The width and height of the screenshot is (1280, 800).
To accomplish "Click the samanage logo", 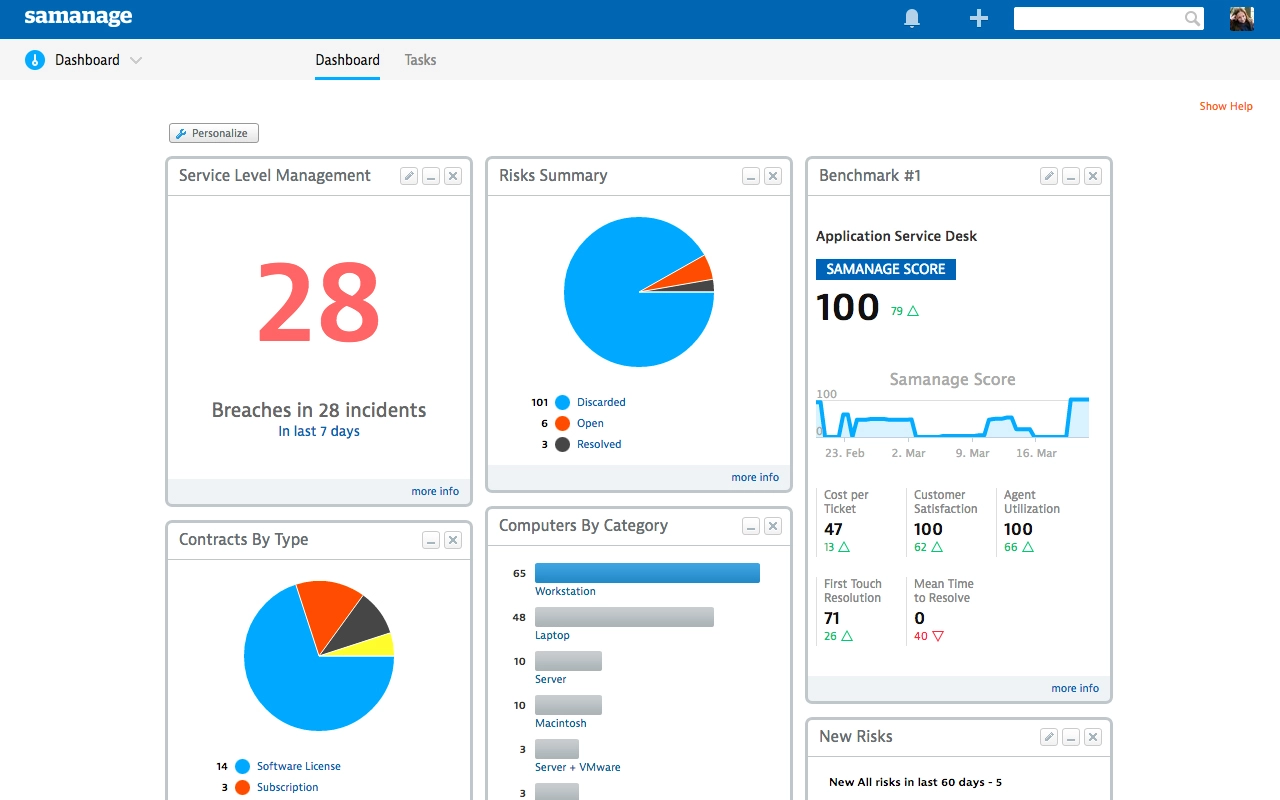I will [78, 17].
